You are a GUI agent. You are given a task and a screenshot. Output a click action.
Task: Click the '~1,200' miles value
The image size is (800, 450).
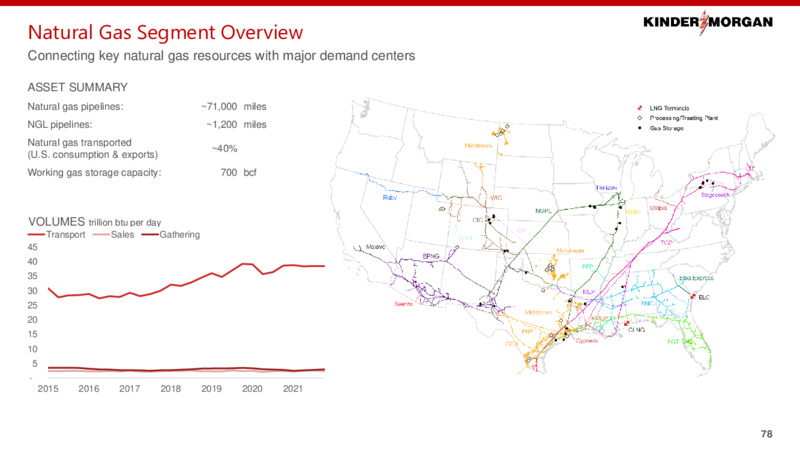pos(221,124)
